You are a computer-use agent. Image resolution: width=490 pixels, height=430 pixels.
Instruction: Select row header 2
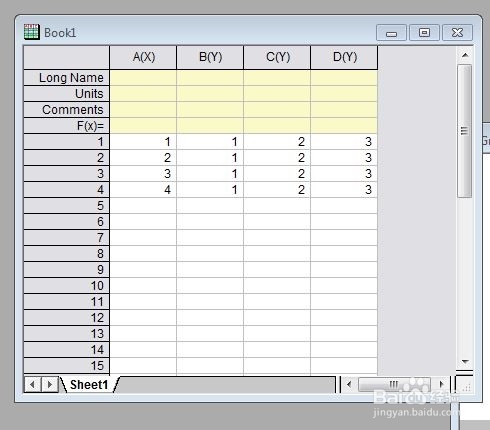67,158
